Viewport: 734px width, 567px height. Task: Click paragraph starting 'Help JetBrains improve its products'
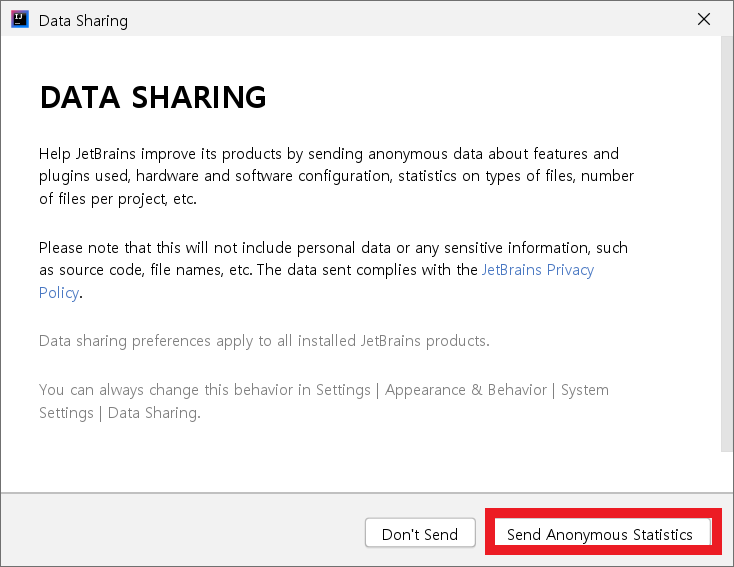tap(336, 176)
